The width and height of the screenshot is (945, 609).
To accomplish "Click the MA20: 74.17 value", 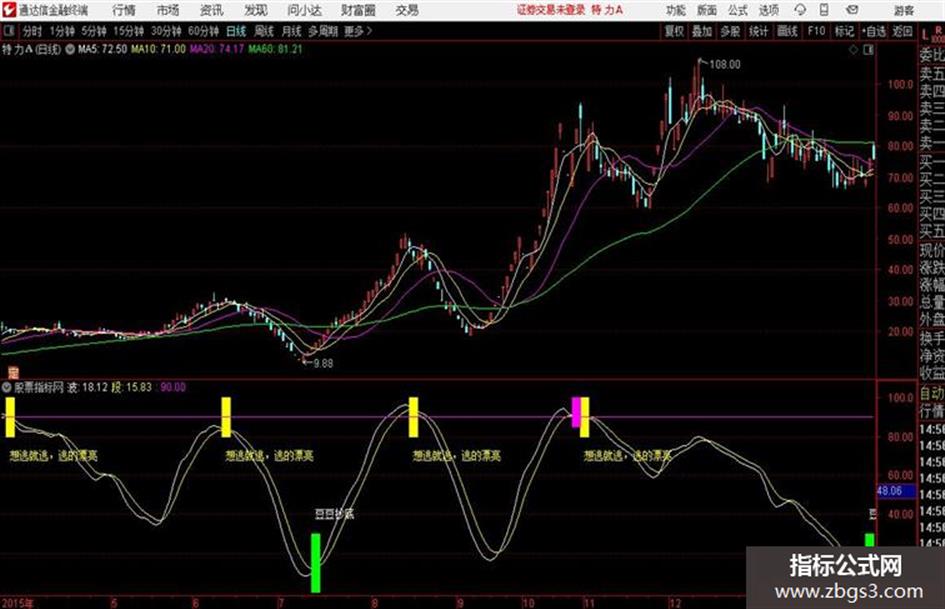I will pos(217,49).
